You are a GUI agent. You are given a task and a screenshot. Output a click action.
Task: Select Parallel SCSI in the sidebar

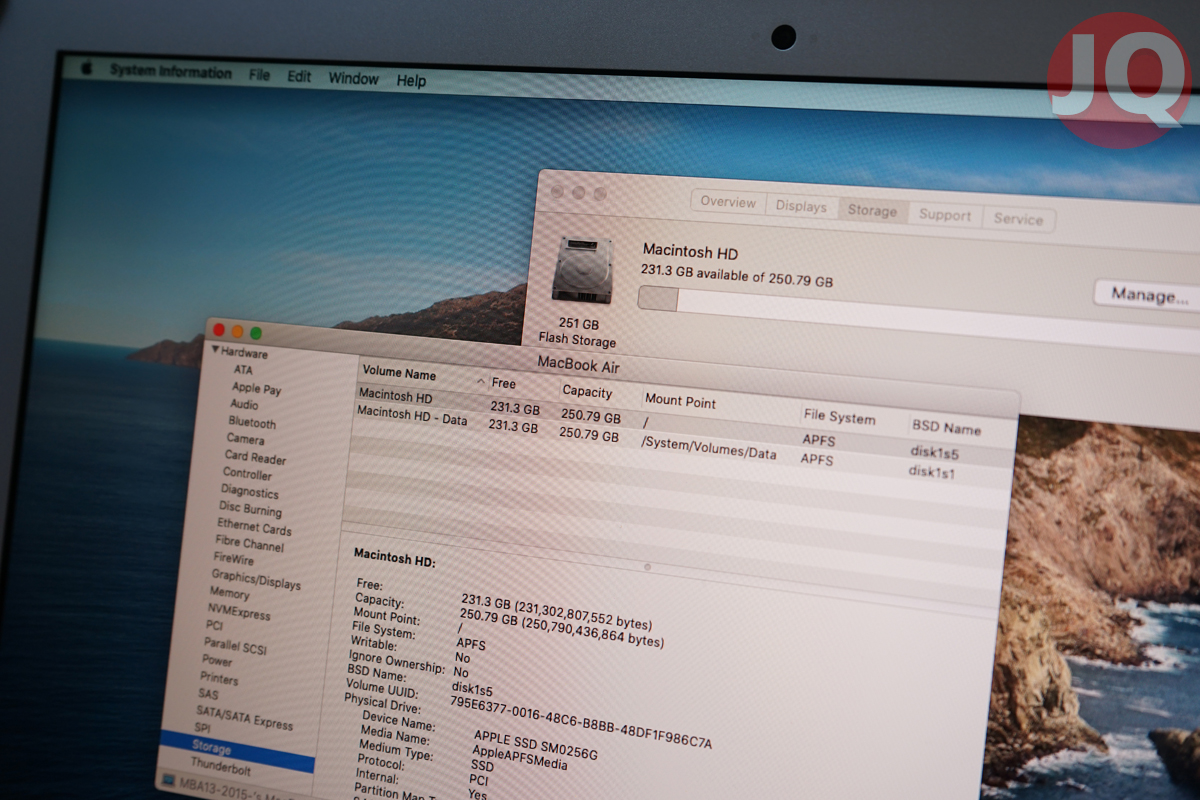click(236, 645)
